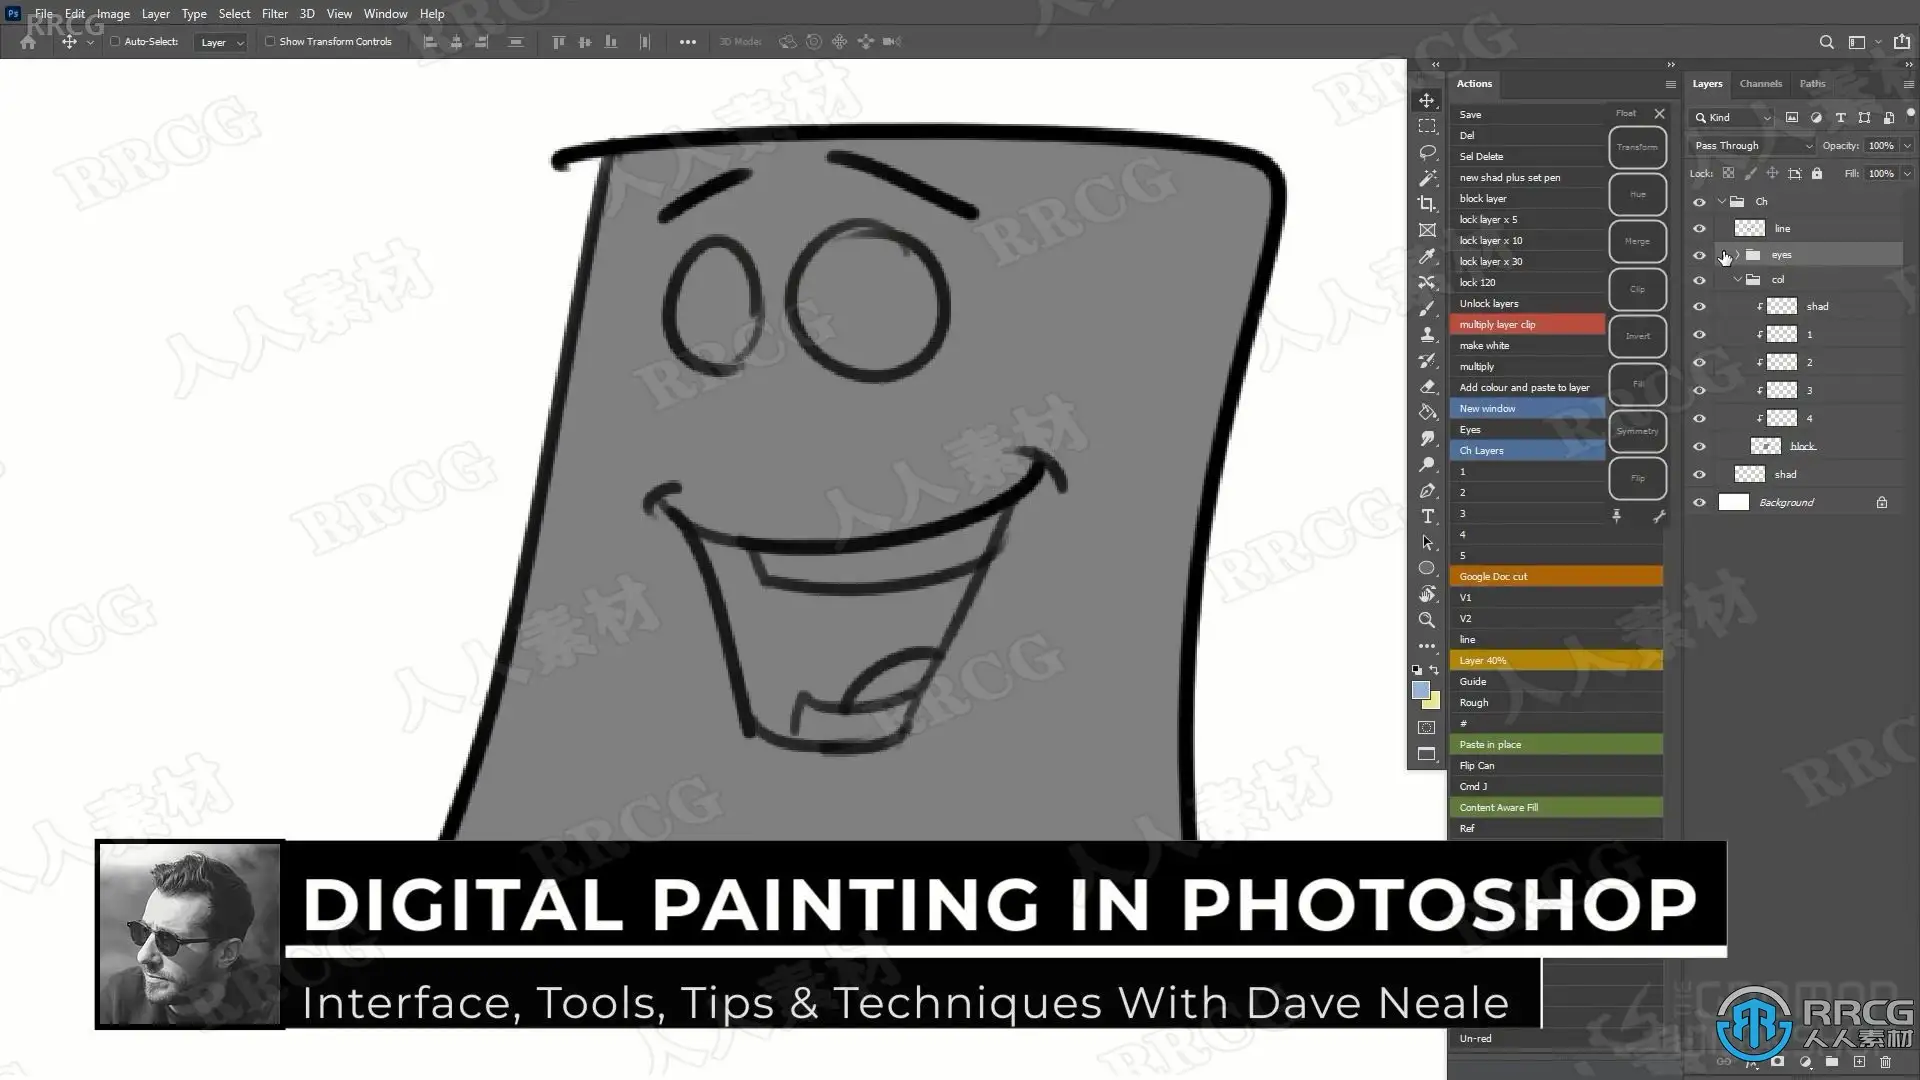
Task: Switch to the Channels tab
Action: (x=1760, y=84)
